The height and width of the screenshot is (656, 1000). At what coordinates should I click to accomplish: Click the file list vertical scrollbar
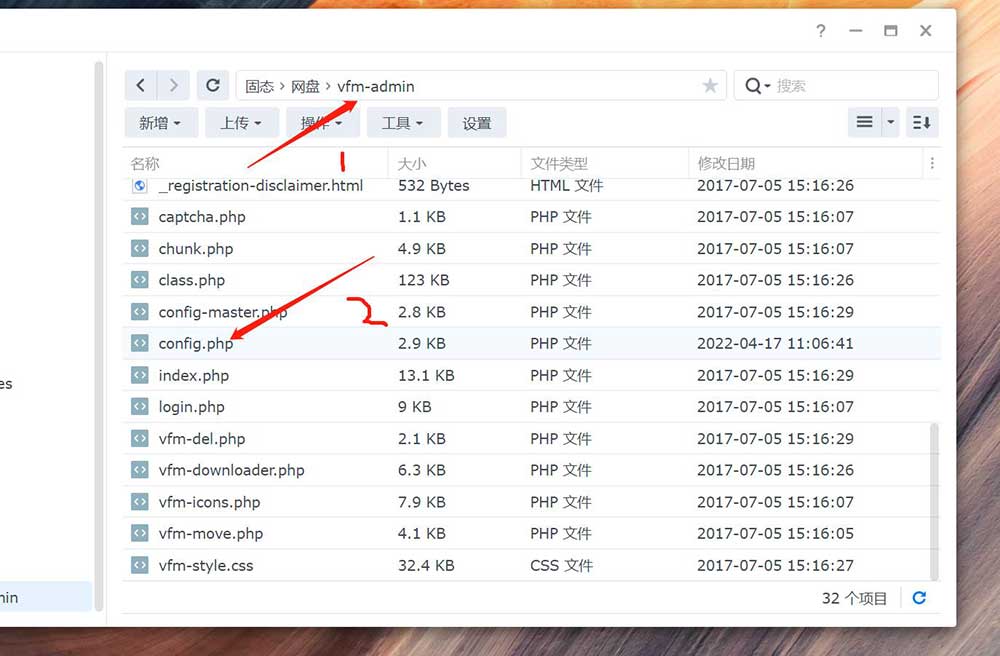tap(934, 501)
